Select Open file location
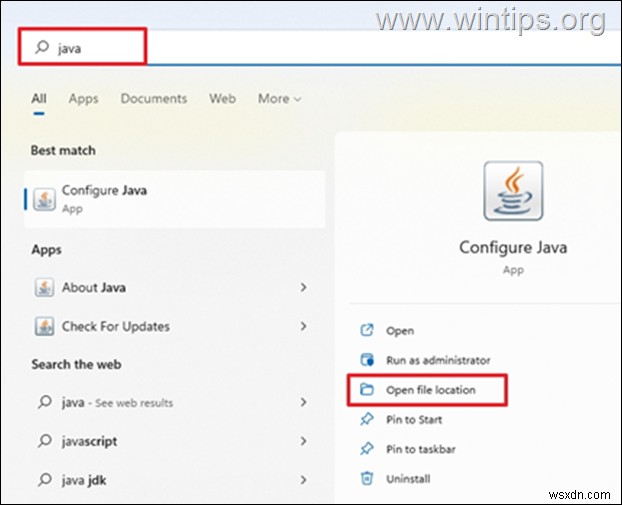 (x=431, y=390)
